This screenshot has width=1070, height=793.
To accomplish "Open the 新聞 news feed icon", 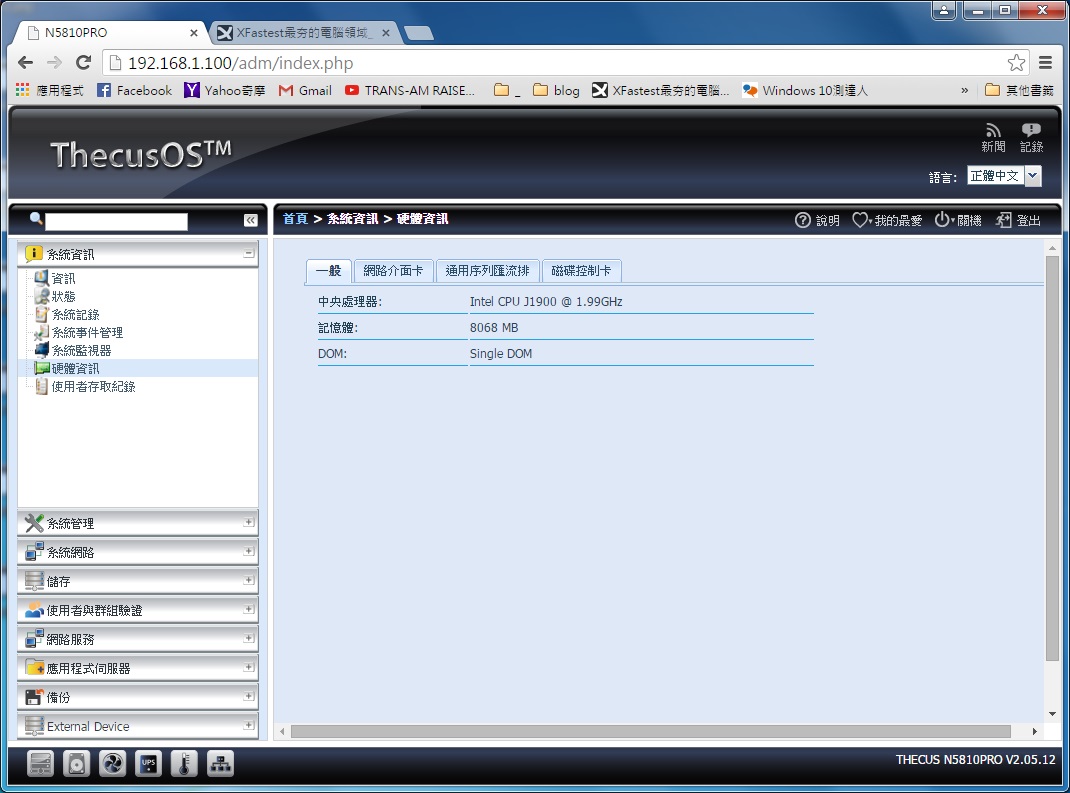I will pos(993,138).
